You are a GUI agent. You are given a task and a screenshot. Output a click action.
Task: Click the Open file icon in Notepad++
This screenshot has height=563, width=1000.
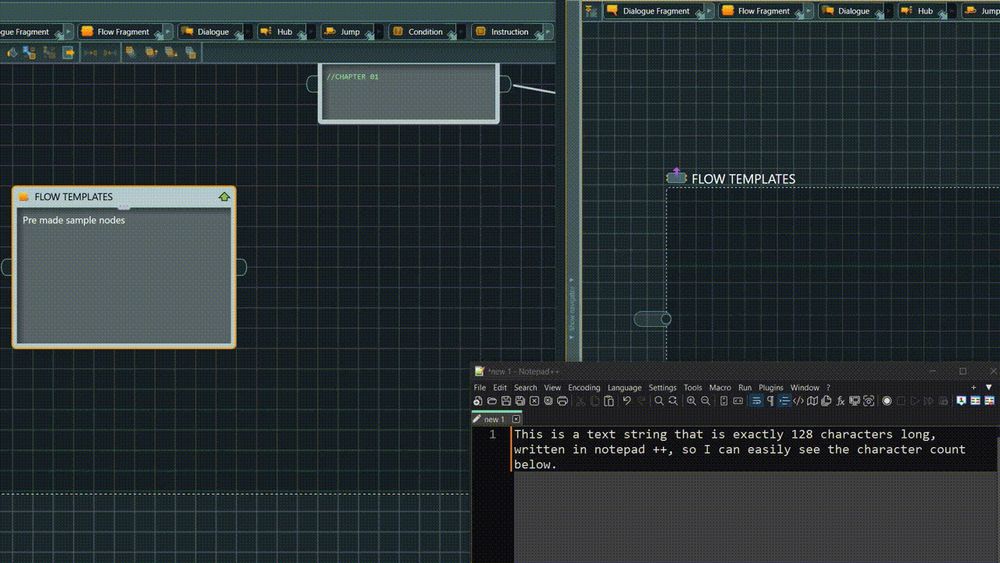[x=492, y=401]
